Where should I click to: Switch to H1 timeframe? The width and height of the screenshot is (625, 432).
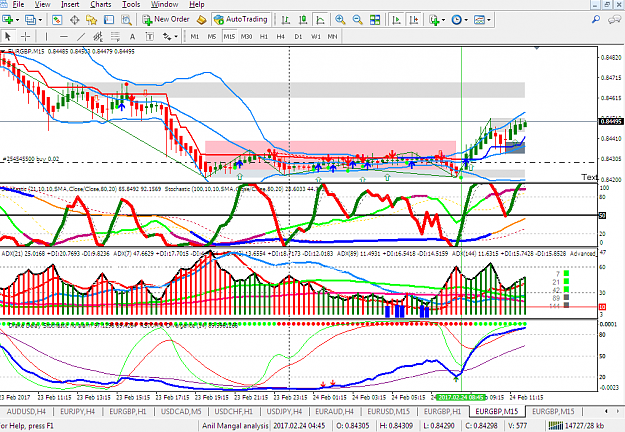(264, 37)
